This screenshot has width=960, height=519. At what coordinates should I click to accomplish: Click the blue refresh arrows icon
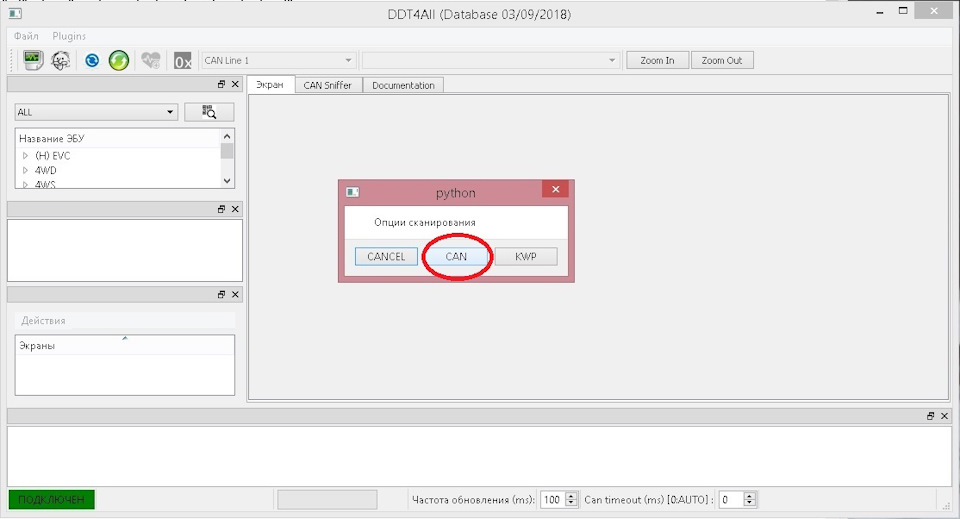(92, 60)
